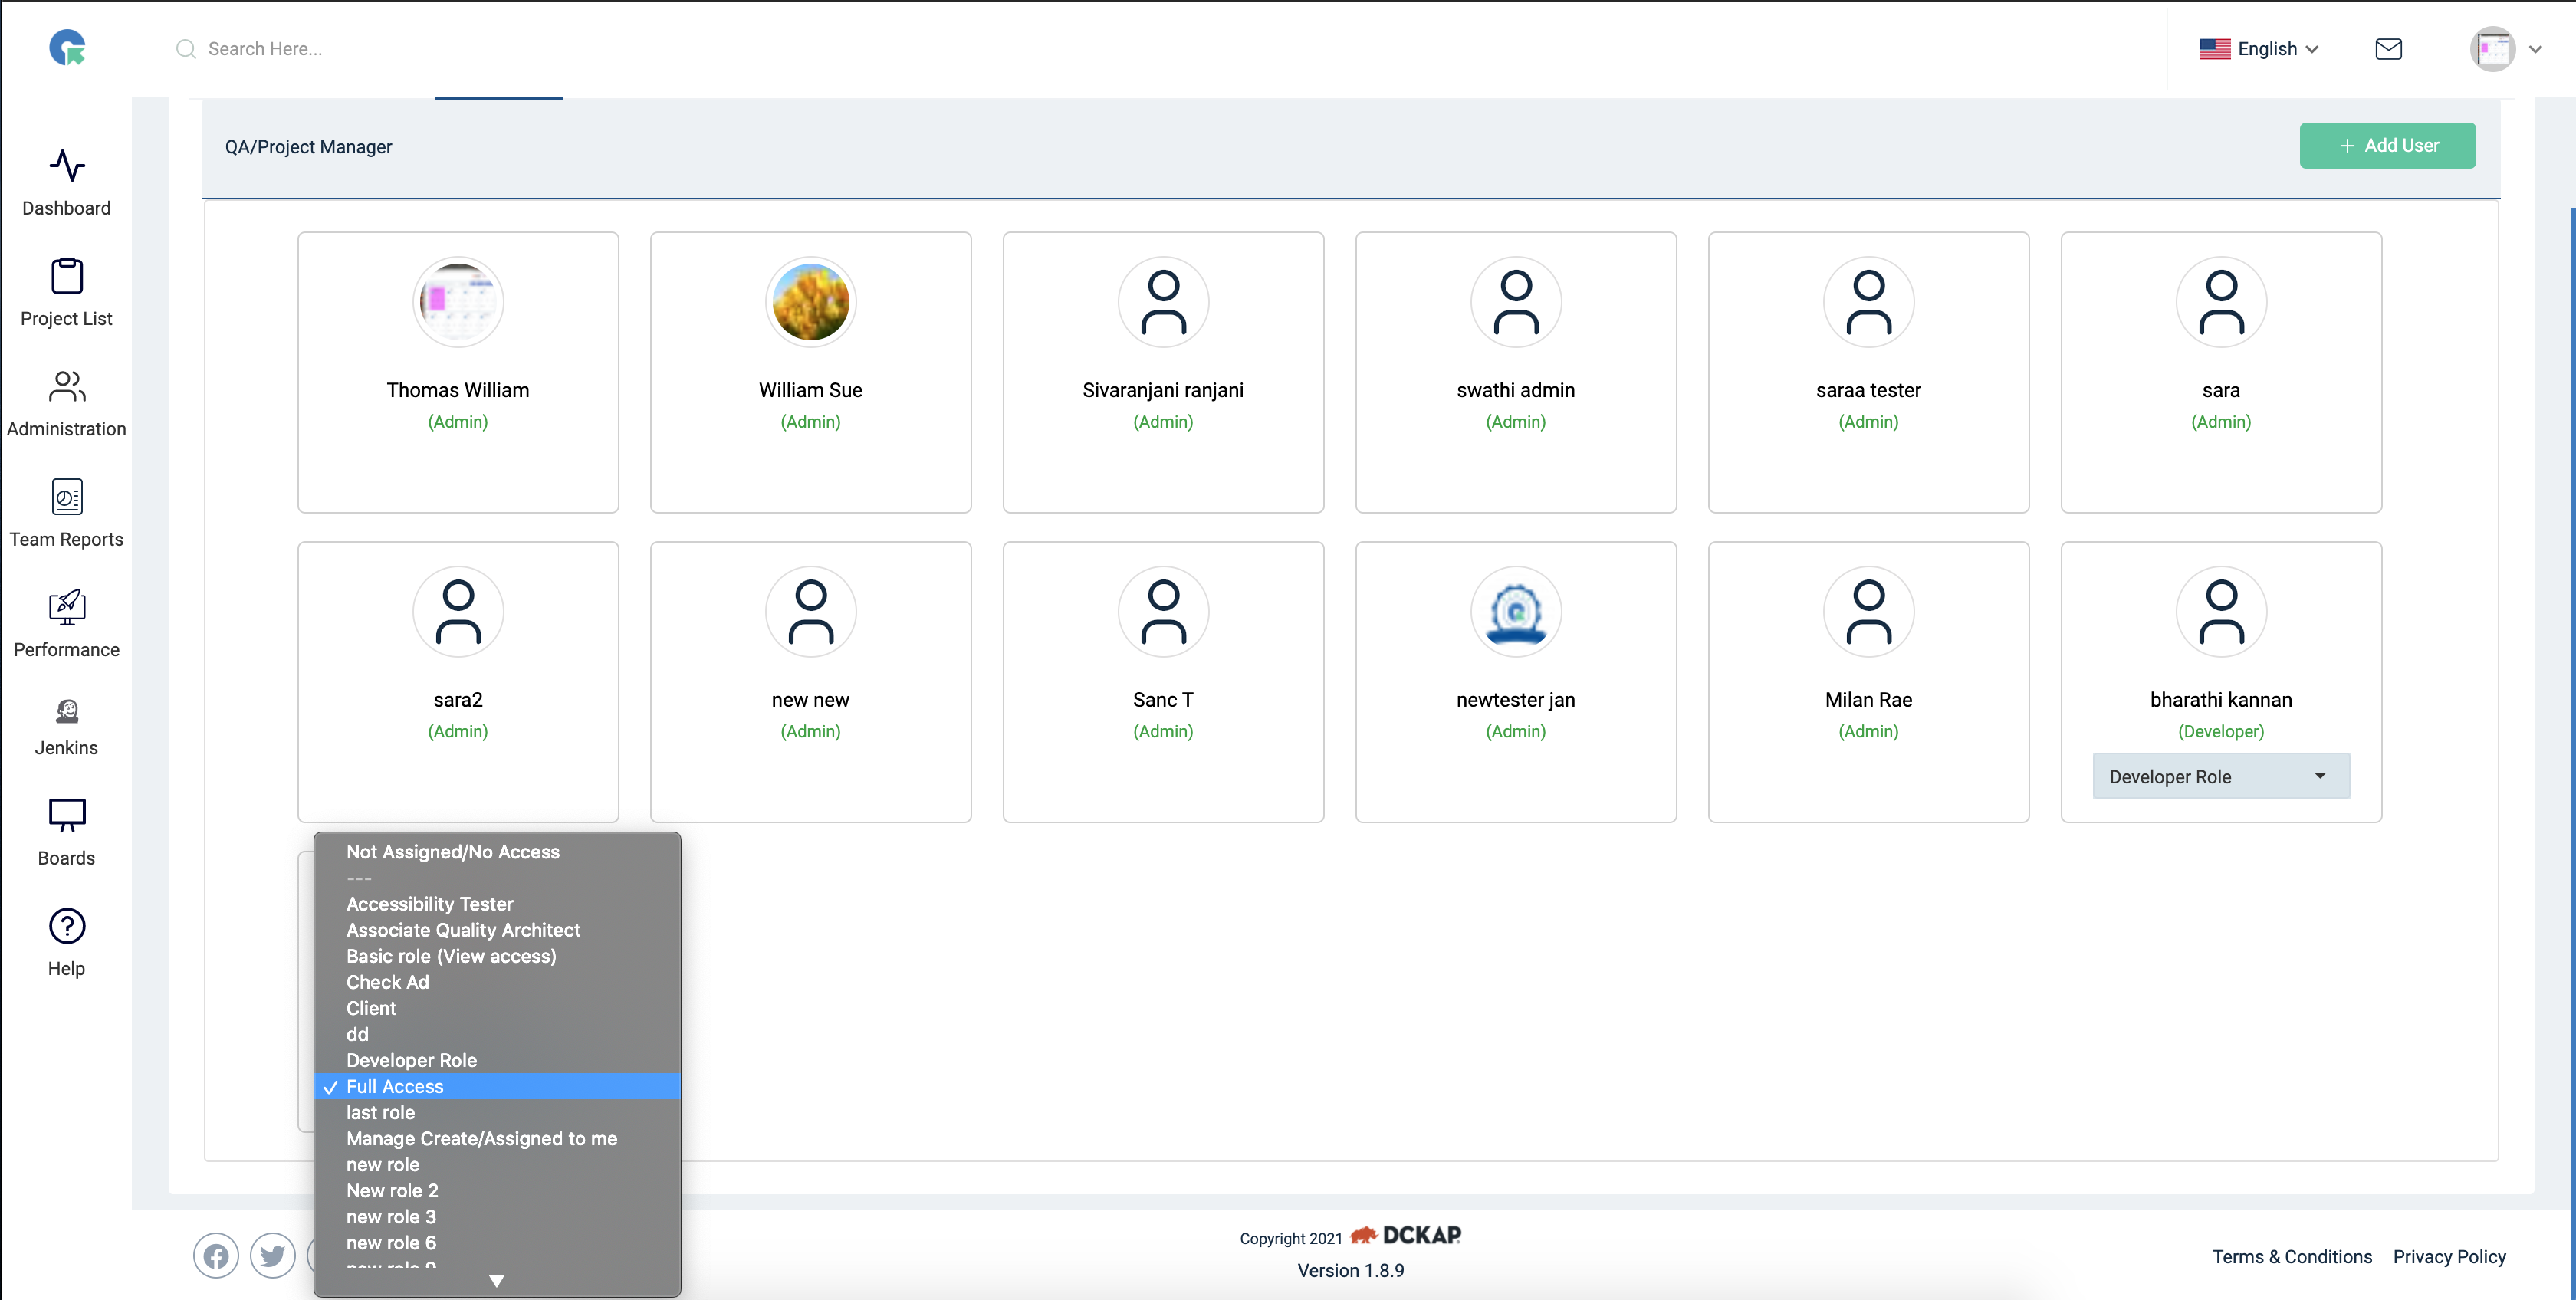Select Not Assigned/No Access role option
This screenshot has width=2576, height=1300.
coord(497,852)
